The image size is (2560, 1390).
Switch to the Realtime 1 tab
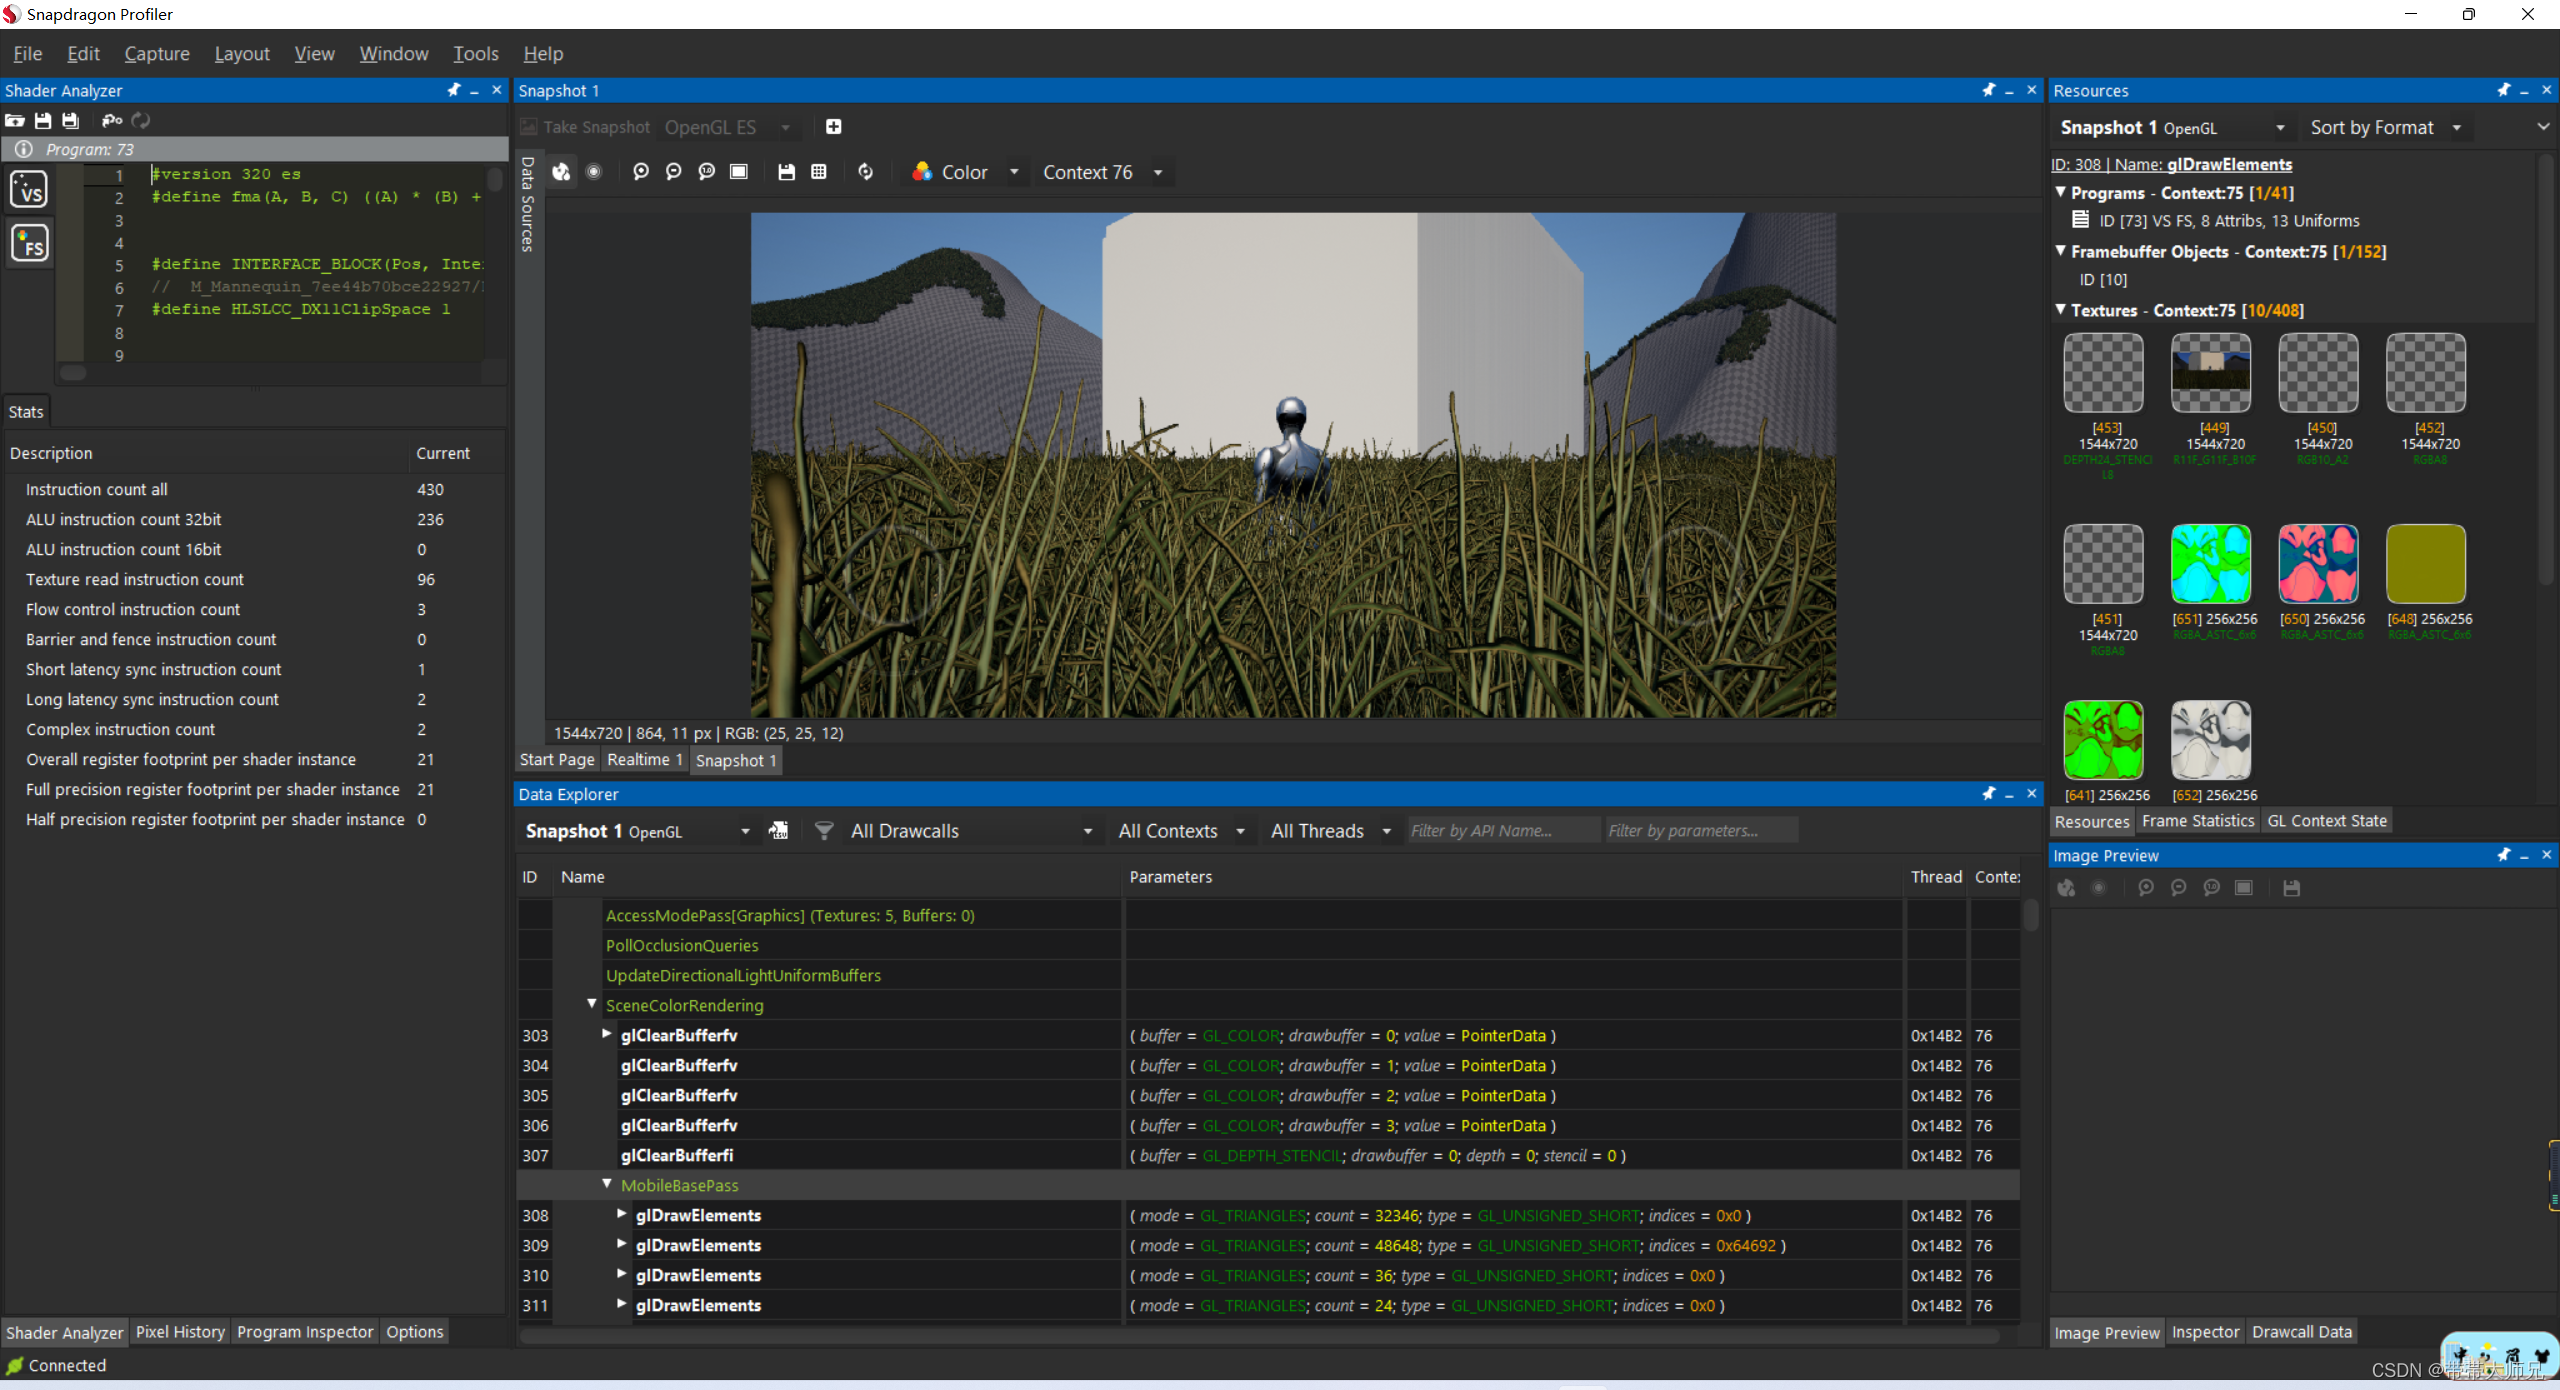pyautogui.click(x=644, y=760)
